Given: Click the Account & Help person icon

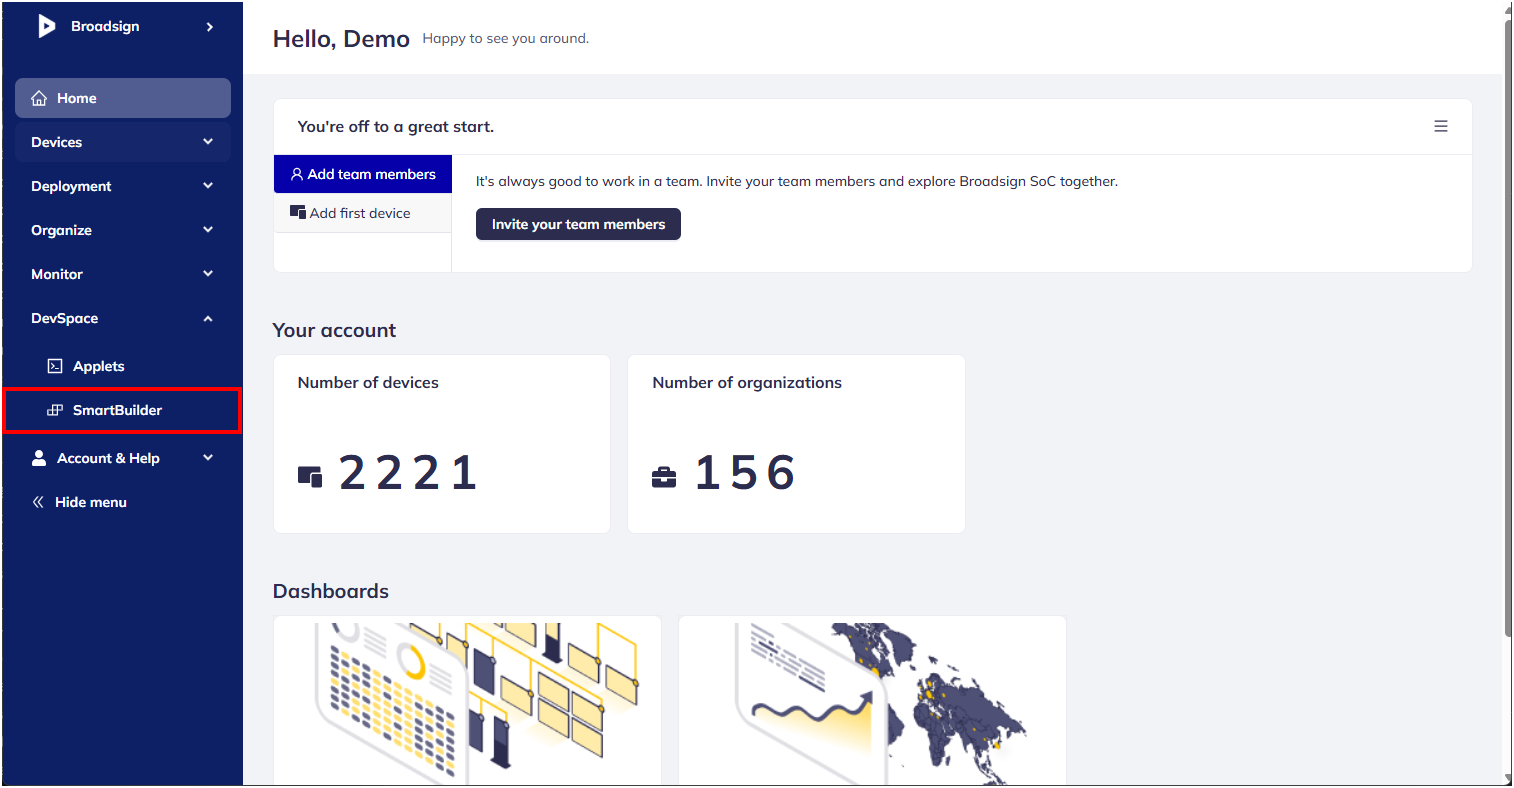Looking at the screenshot, I should (39, 458).
